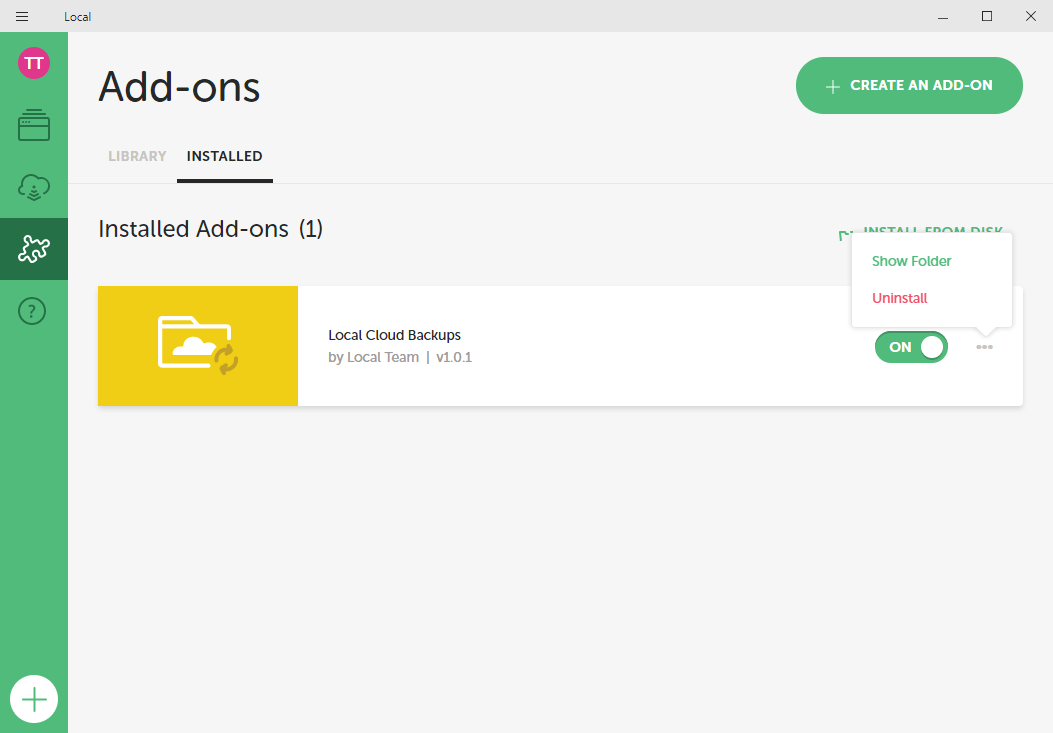Viewport: 1053px width, 733px height.
Task: Click the Local Cloud Backups add-on thumbnail
Action: point(198,346)
